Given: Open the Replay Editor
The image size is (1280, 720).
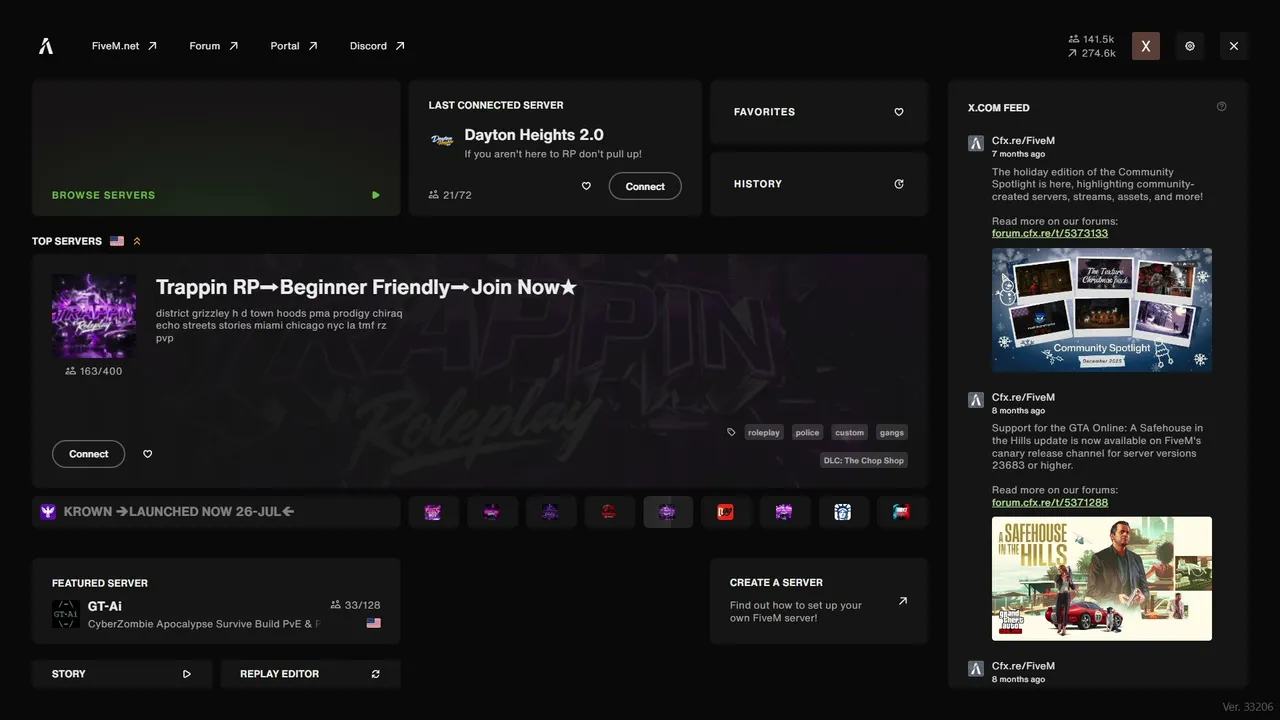Looking at the screenshot, I should [x=310, y=674].
